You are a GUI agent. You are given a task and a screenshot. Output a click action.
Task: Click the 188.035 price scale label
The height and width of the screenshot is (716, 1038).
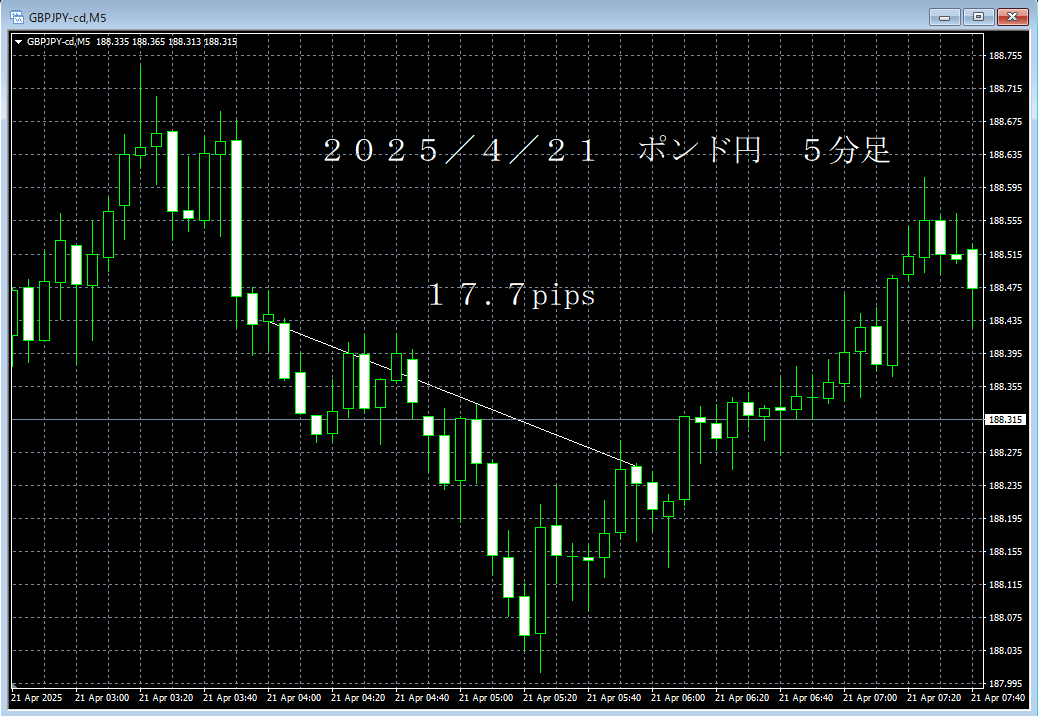pyautogui.click(x=1005, y=650)
